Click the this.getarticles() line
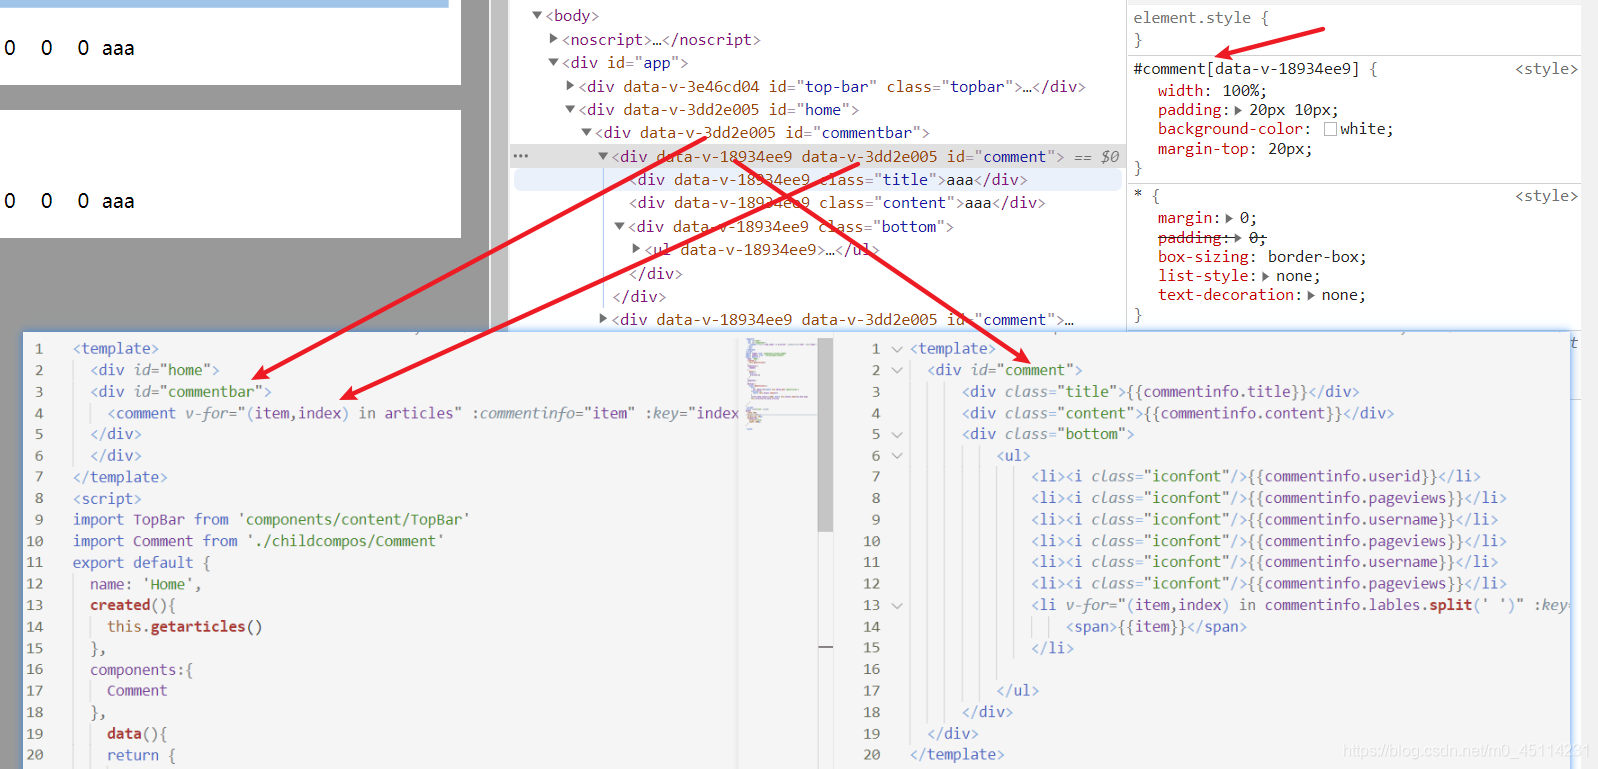The width and height of the screenshot is (1598, 769). tap(185, 627)
